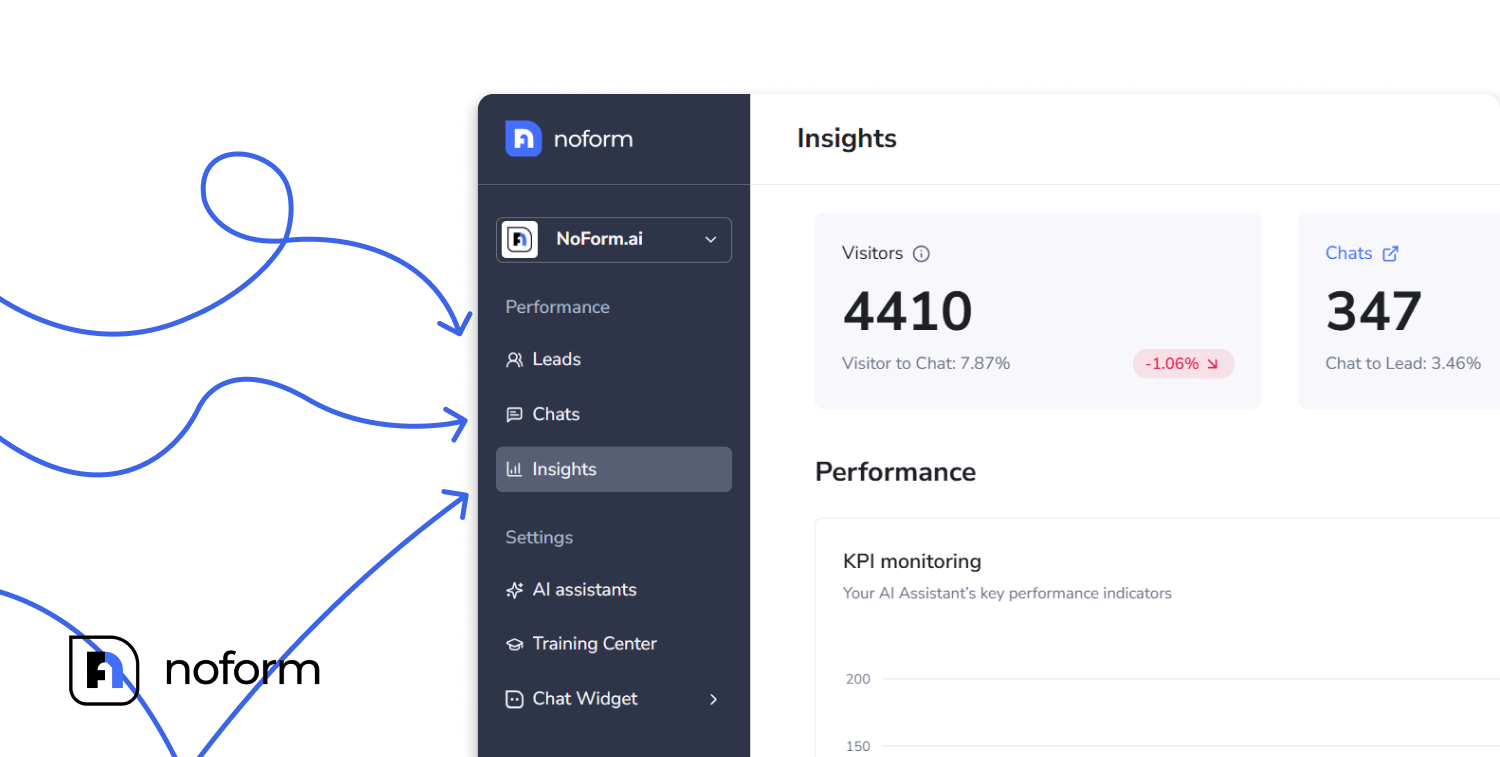
Task: Expand the Chat Widget submenu chevron
Action: click(713, 700)
